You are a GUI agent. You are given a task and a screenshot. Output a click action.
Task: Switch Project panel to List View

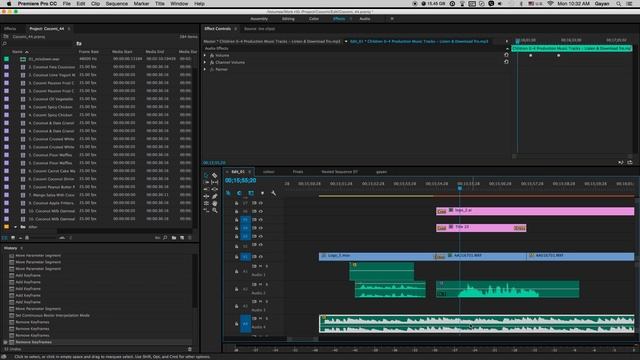coord(5,238)
